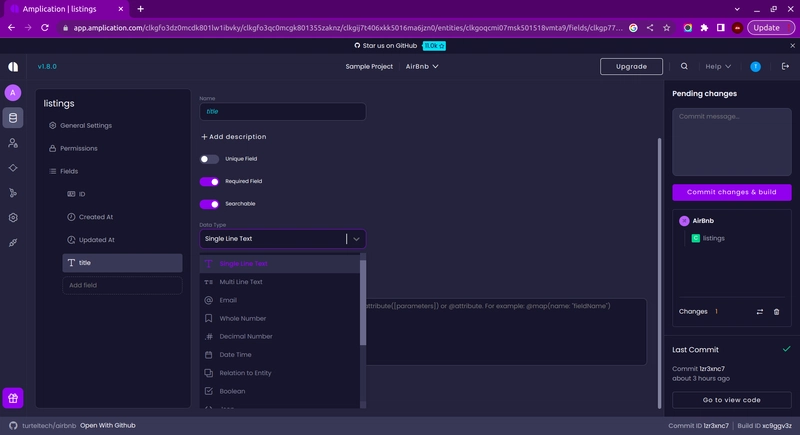Click the field Name input
This screenshot has height=435, width=800.
[282, 112]
